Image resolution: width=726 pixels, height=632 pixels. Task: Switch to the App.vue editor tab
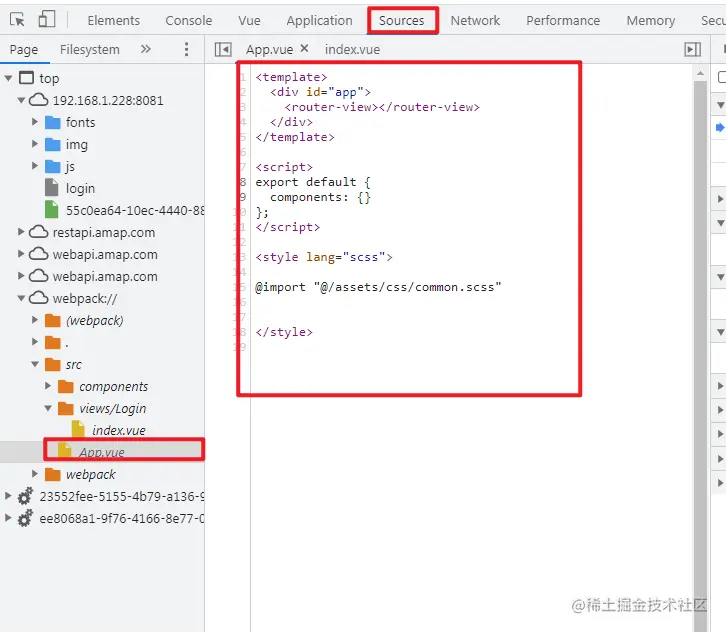(269, 50)
